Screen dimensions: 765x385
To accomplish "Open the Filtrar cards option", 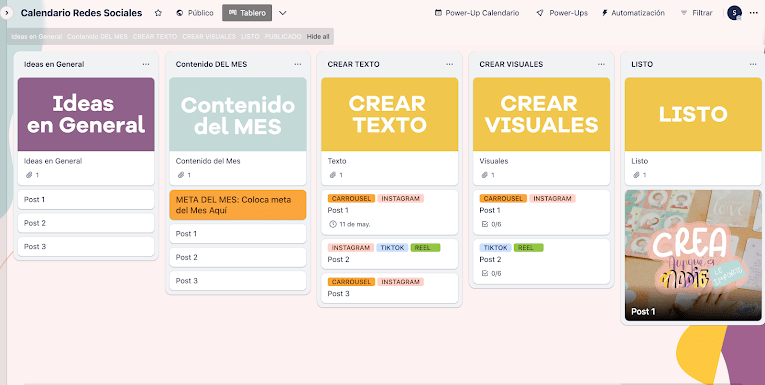I will click(x=697, y=13).
